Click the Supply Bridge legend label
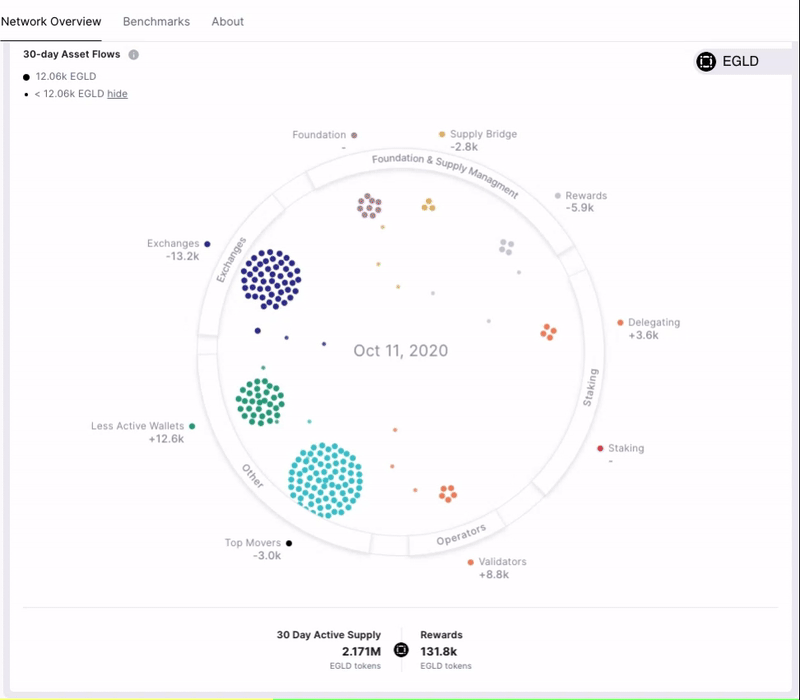 [x=483, y=134]
